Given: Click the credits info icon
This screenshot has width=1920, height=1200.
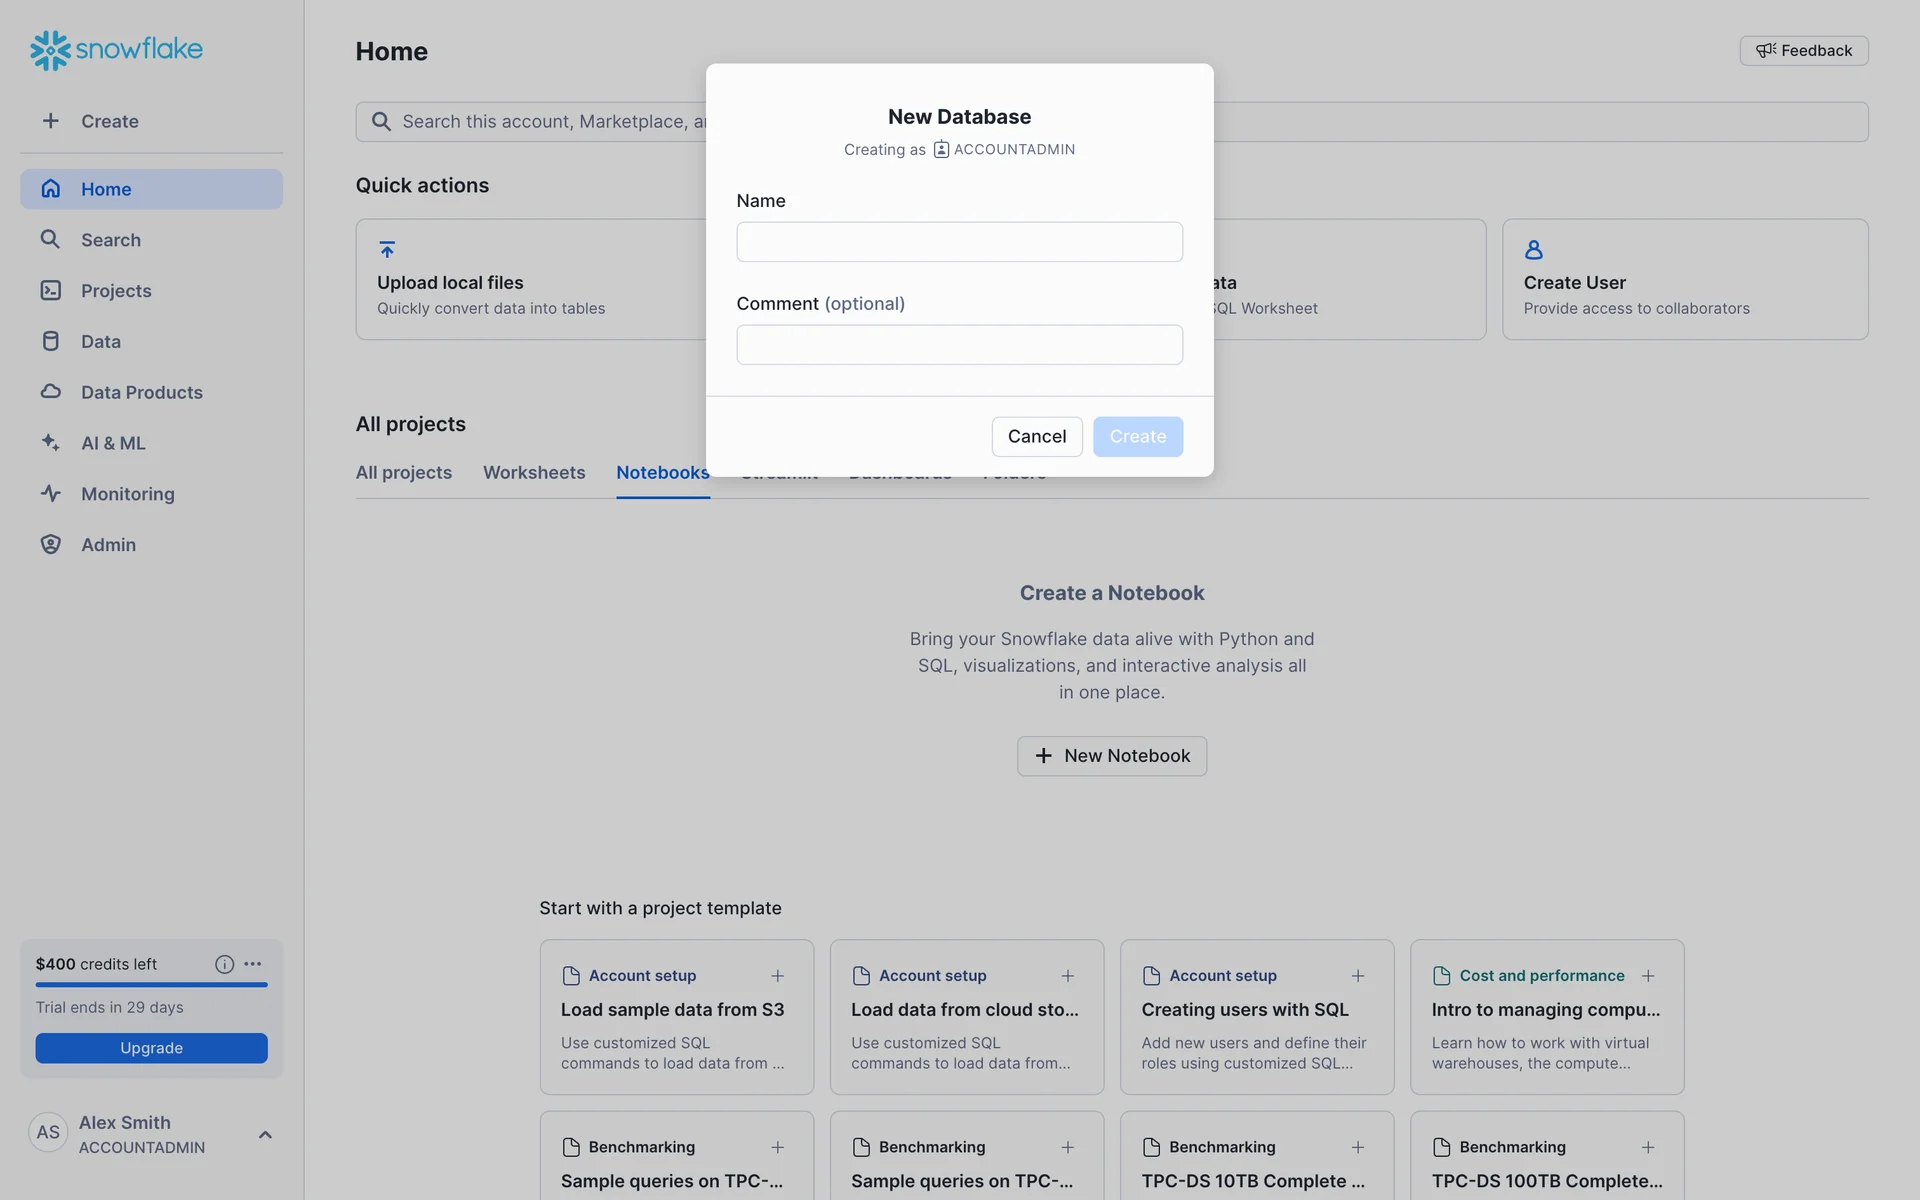Looking at the screenshot, I should 224,964.
